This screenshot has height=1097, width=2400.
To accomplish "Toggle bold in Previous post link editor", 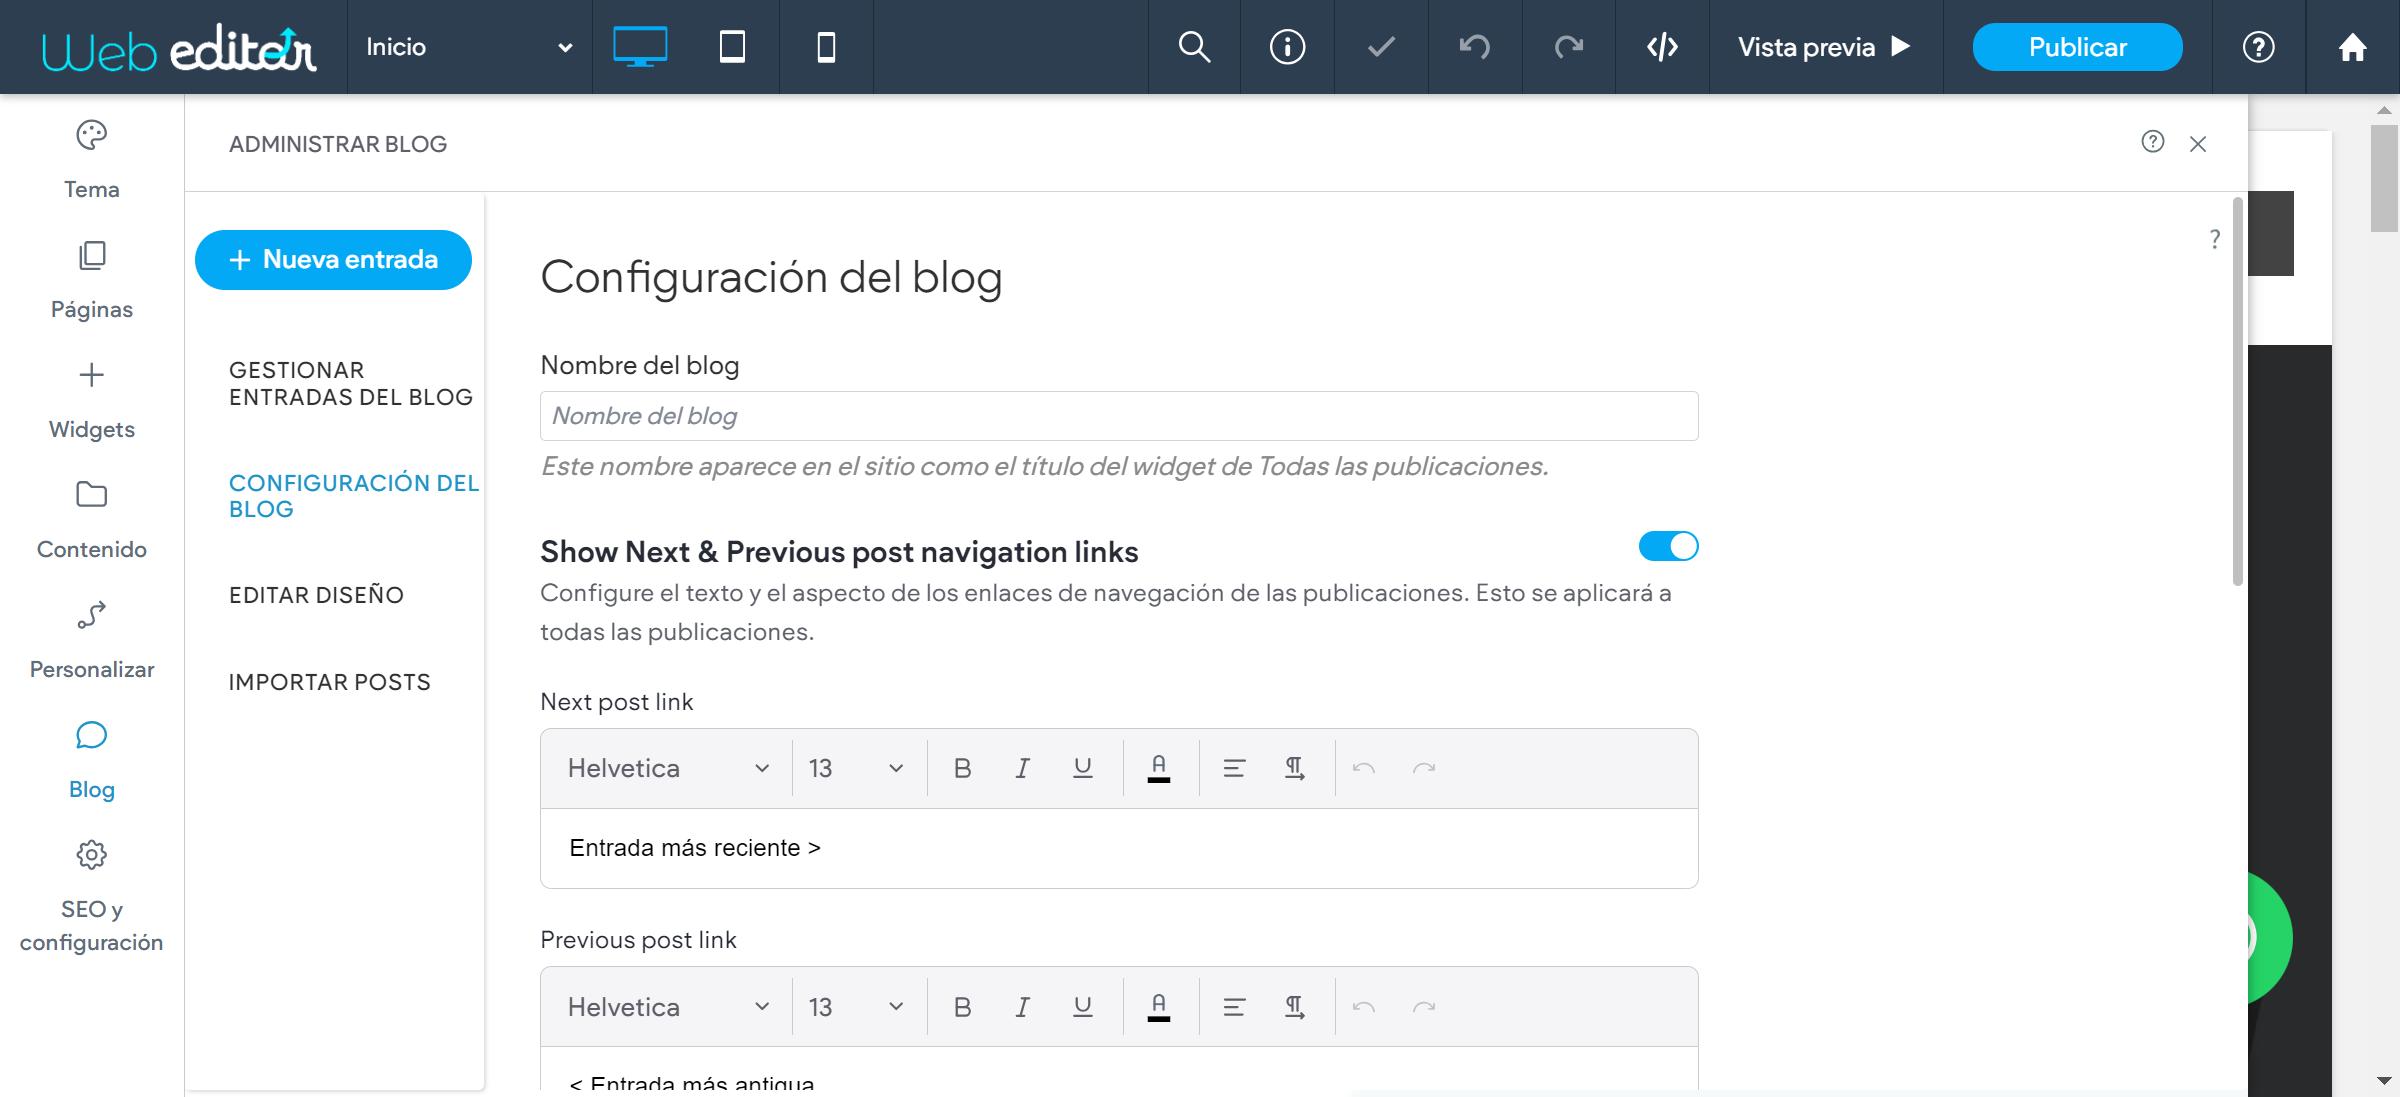I will click(x=962, y=1007).
